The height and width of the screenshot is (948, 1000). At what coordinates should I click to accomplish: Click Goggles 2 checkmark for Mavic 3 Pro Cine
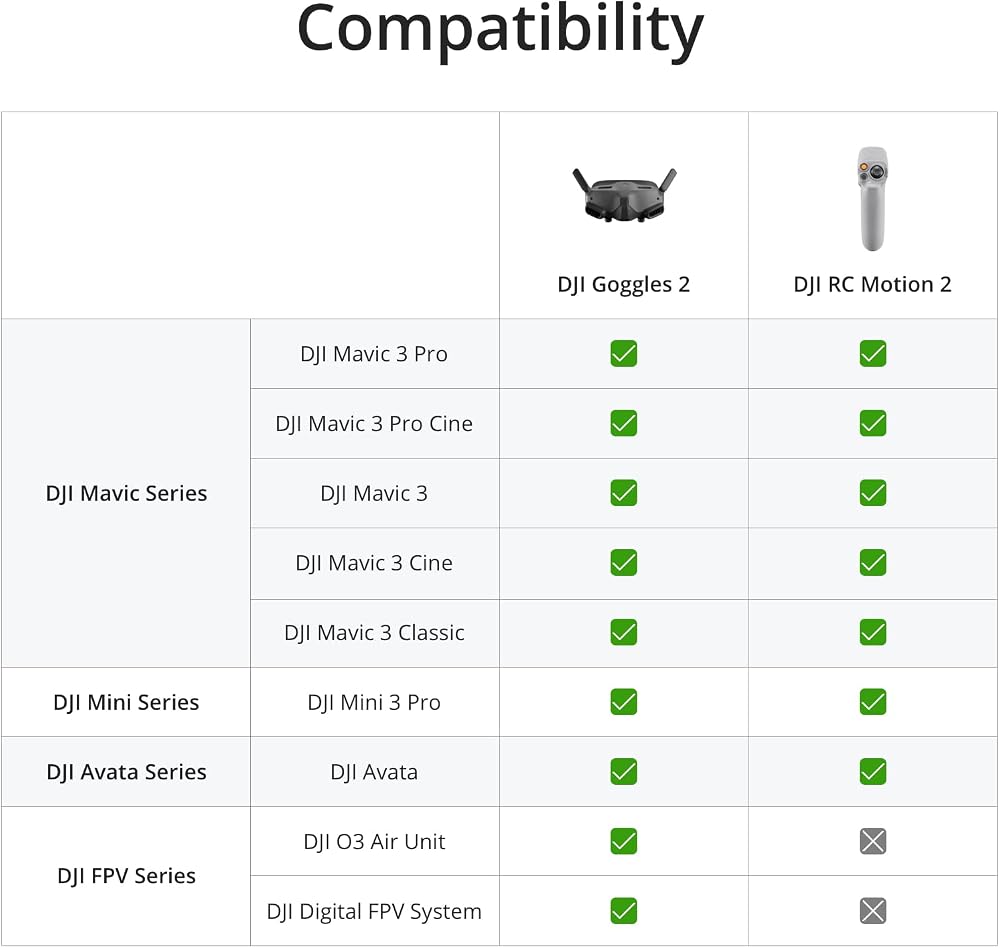[x=624, y=423]
